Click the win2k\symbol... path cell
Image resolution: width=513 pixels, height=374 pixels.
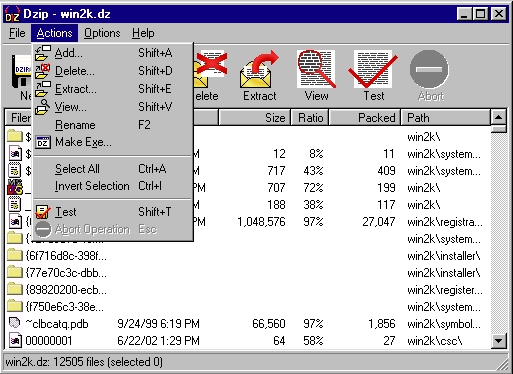coord(444,324)
